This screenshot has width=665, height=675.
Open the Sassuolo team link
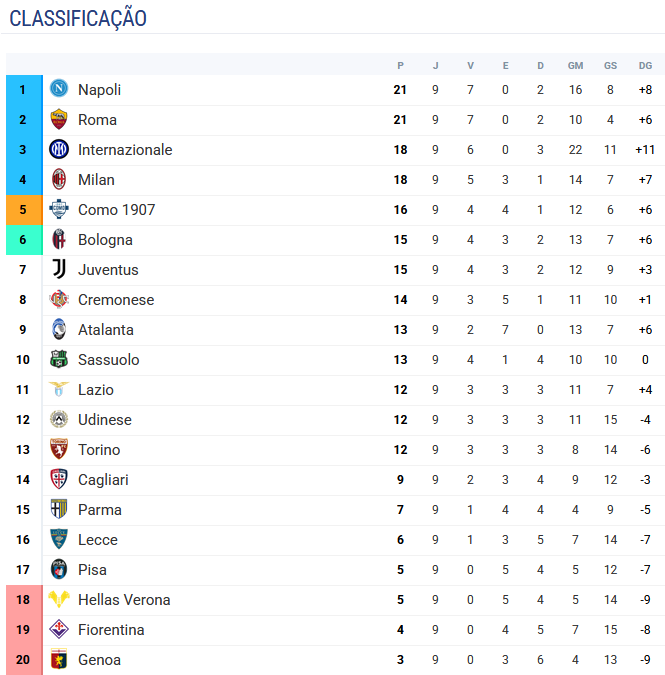pyautogui.click(x=108, y=360)
